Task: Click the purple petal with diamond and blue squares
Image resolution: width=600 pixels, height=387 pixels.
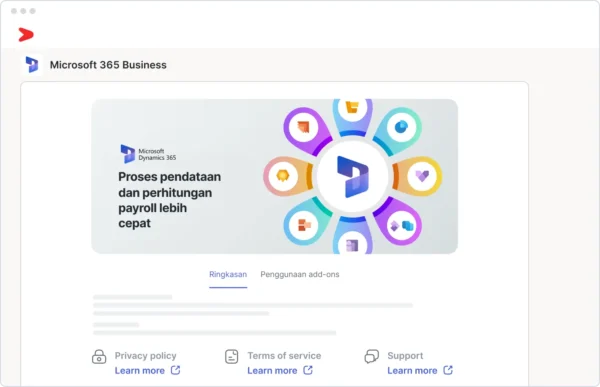Action: 401,226
